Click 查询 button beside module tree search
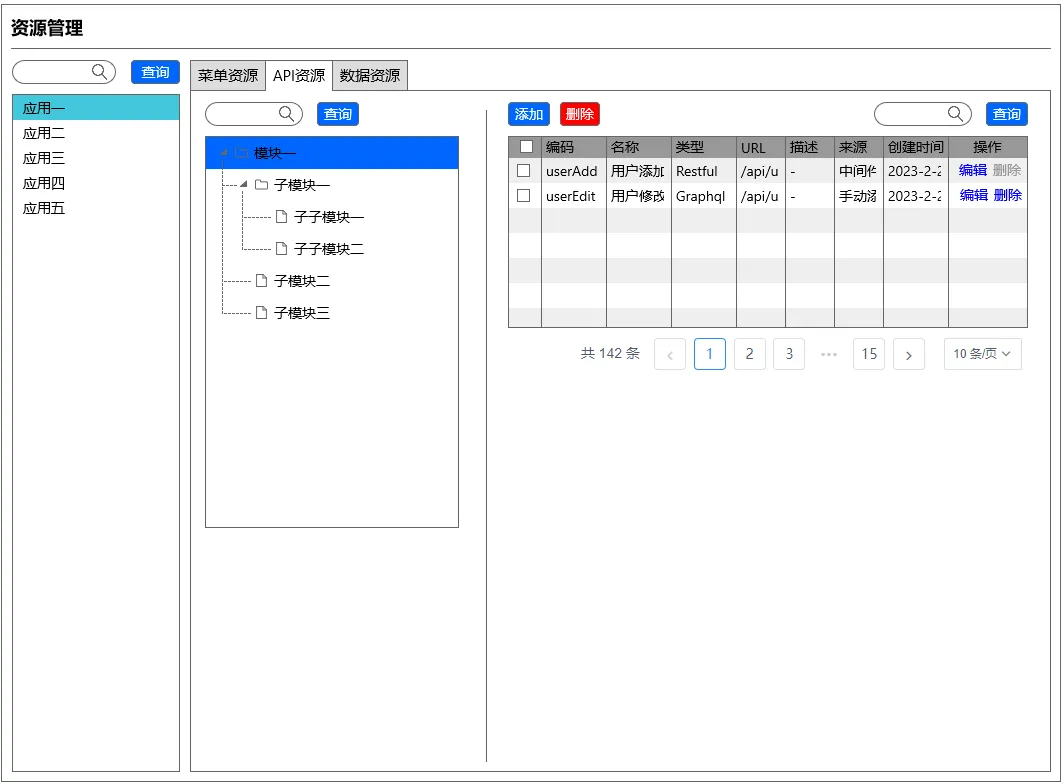 click(x=337, y=114)
